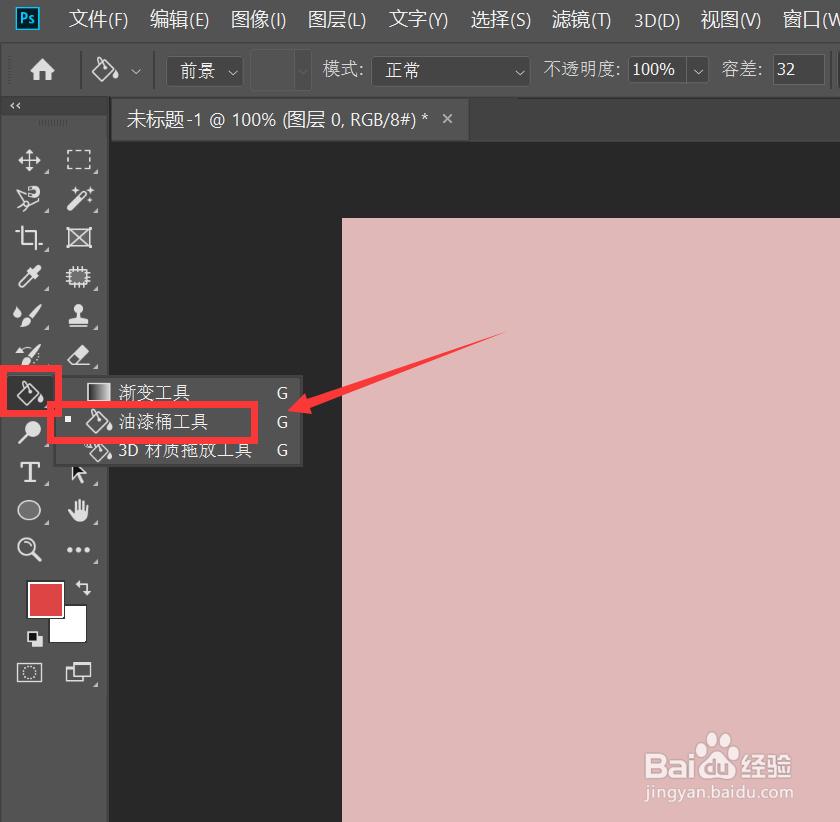The width and height of the screenshot is (840, 822).
Task: Select the Eyedropper tool
Action: 29,277
